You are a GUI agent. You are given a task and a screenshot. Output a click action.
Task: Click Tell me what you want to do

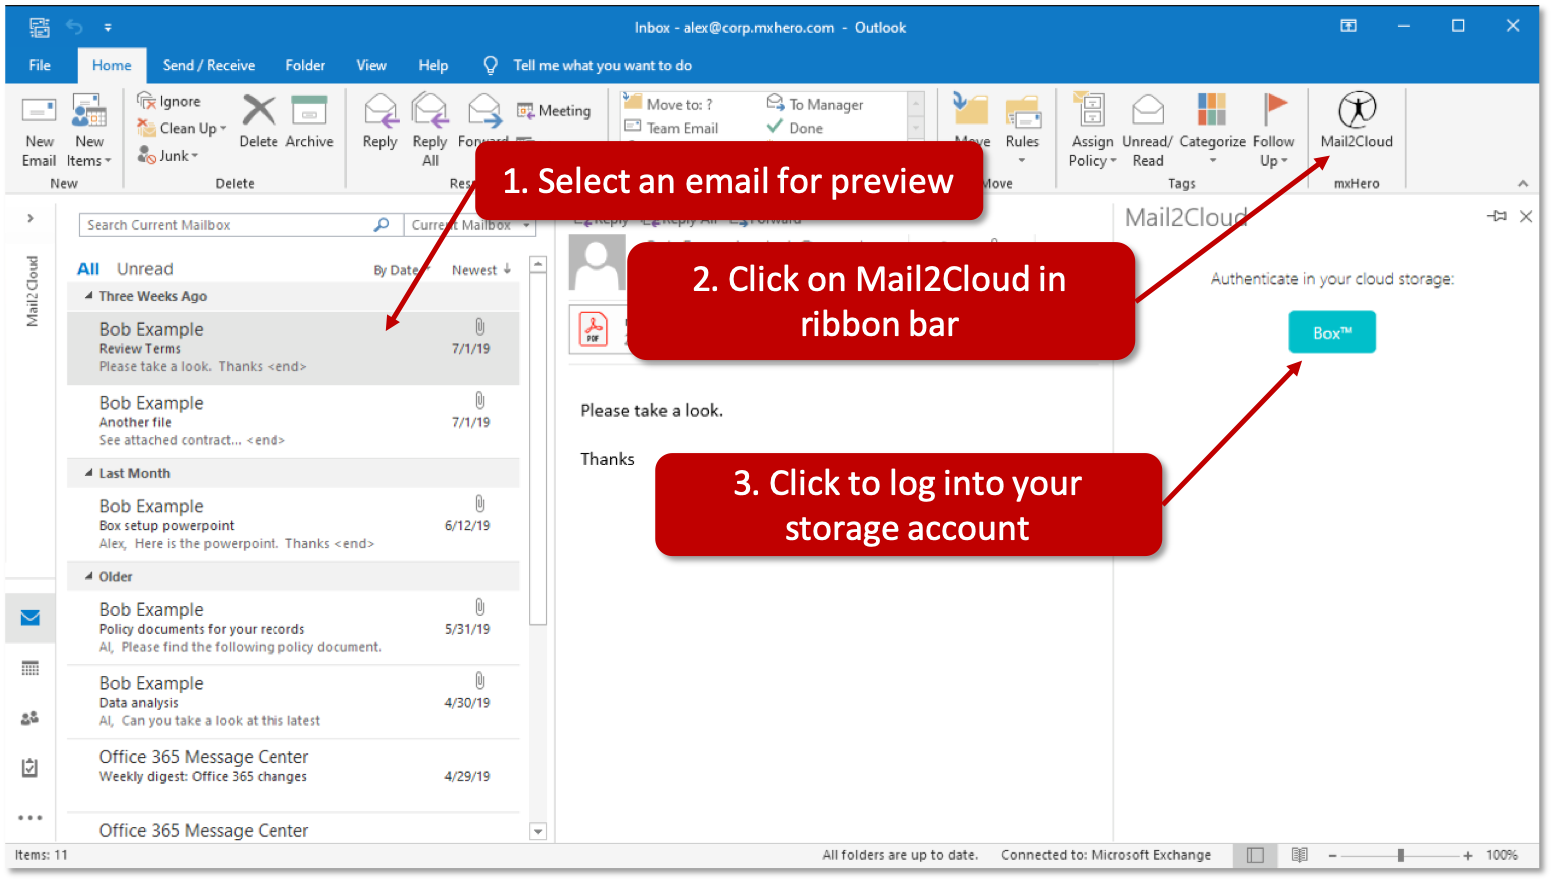pos(602,65)
